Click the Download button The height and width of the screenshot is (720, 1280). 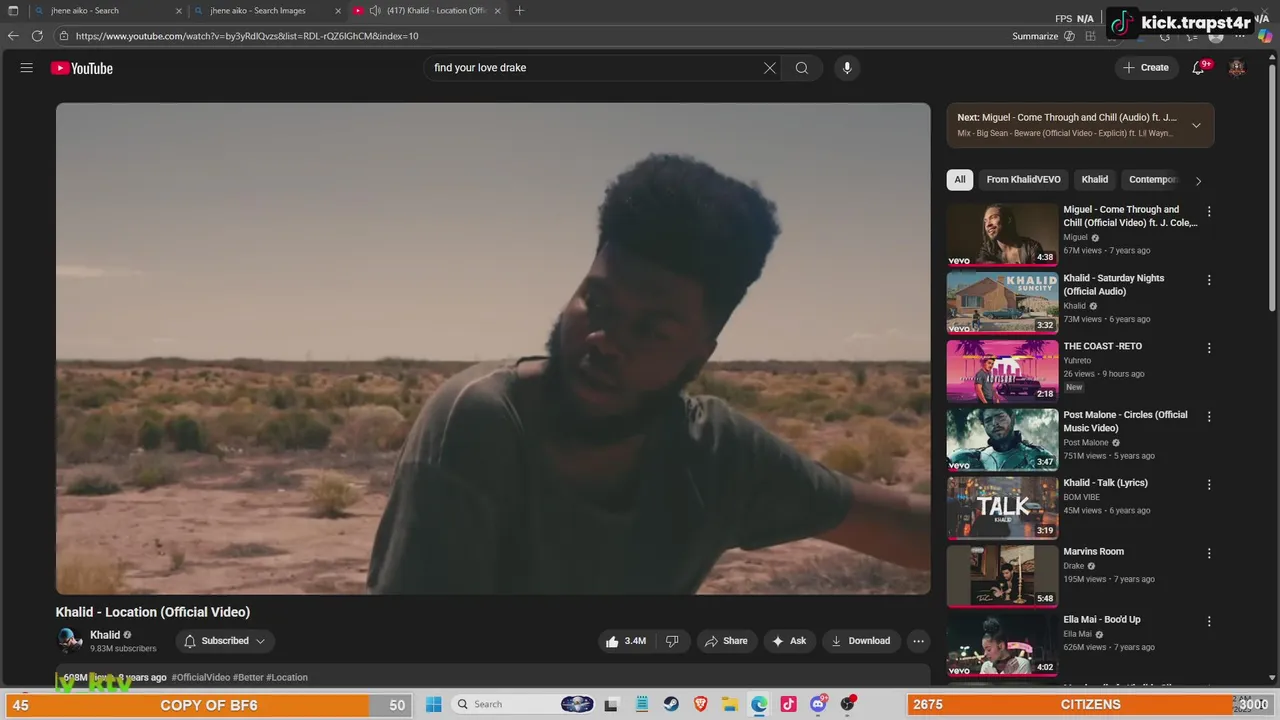pos(860,641)
